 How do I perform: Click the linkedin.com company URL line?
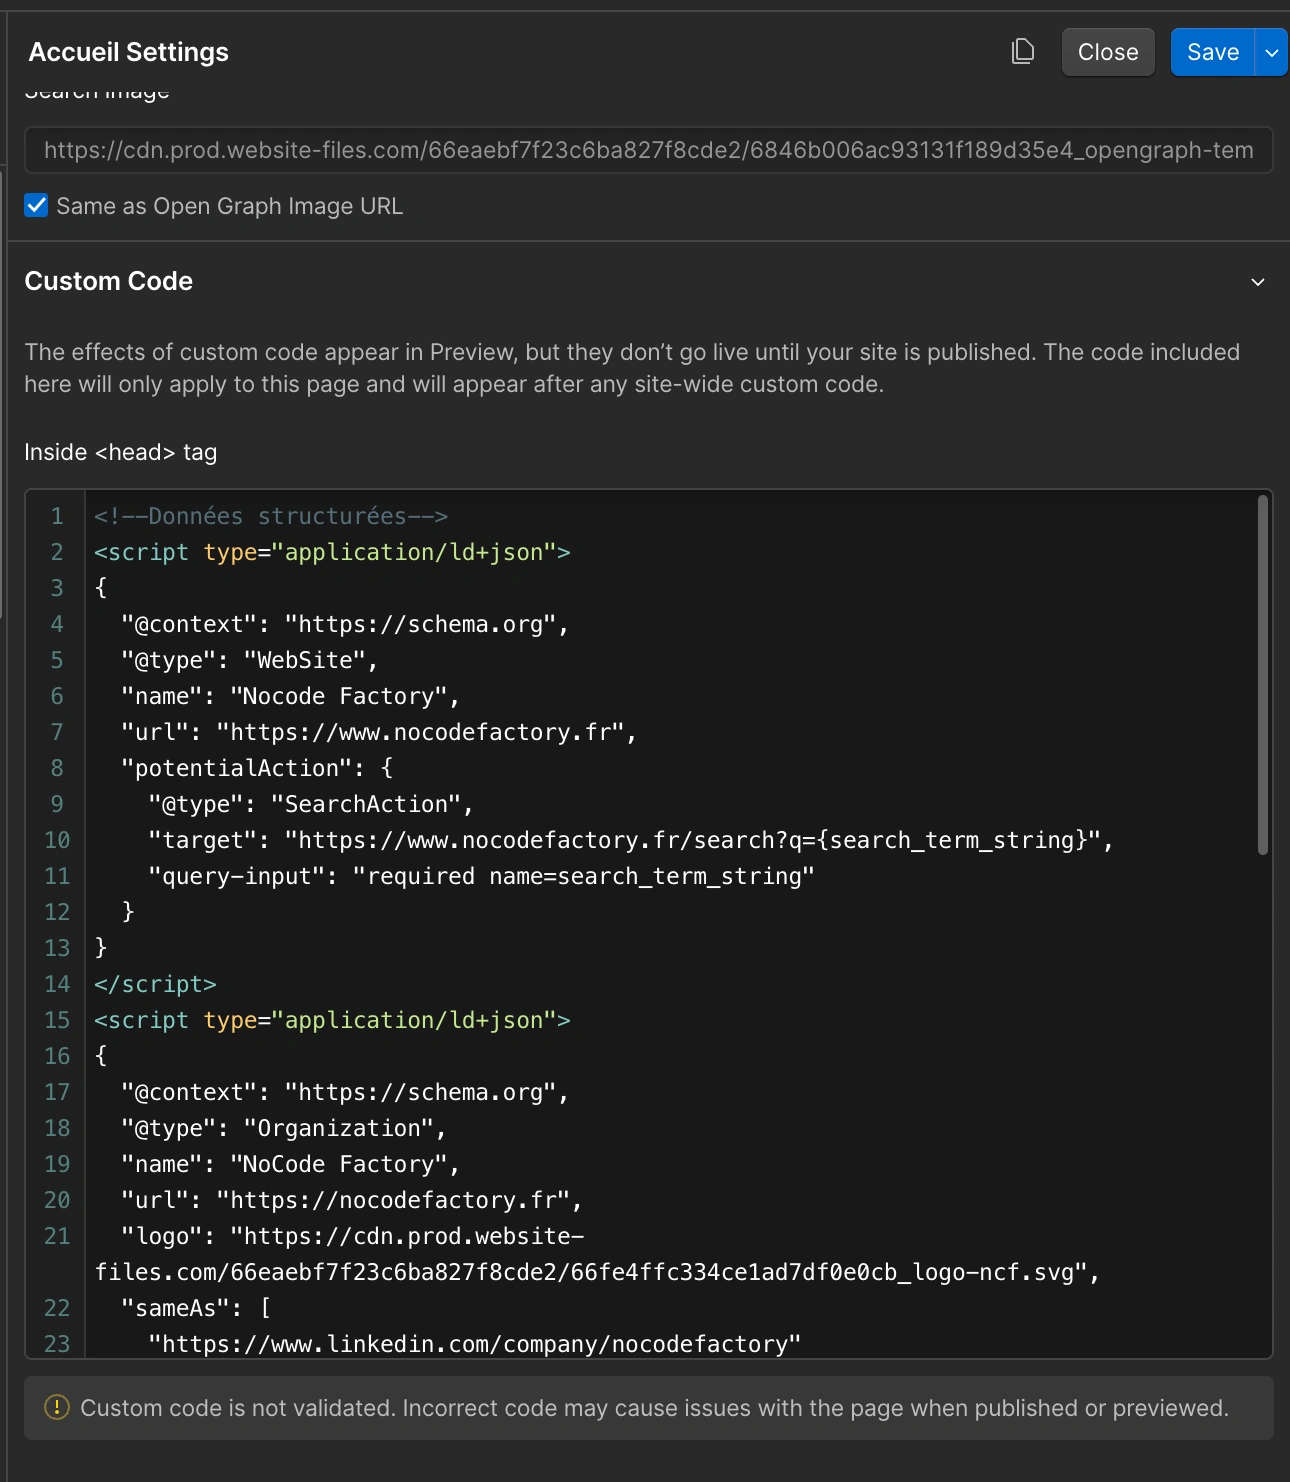[x=475, y=1344]
